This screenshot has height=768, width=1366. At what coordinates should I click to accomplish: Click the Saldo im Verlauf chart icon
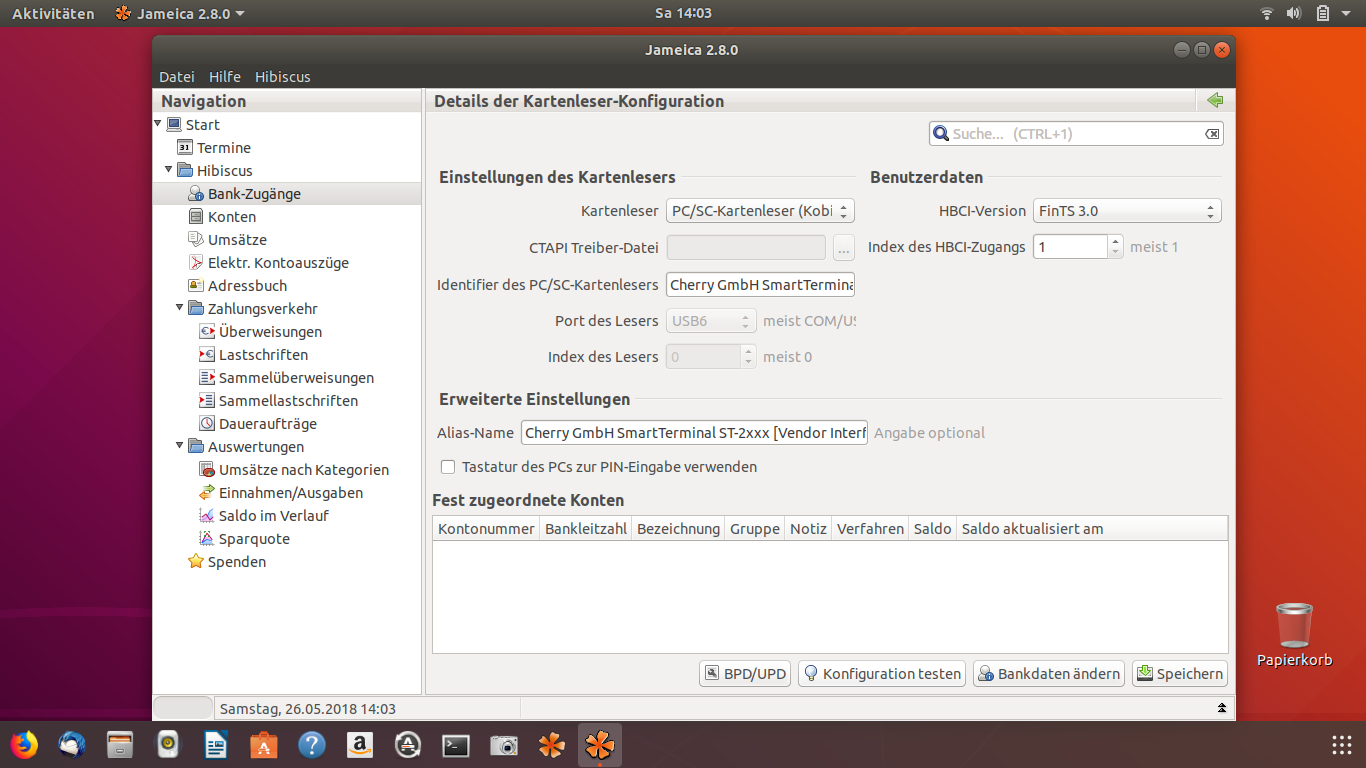tap(207, 516)
